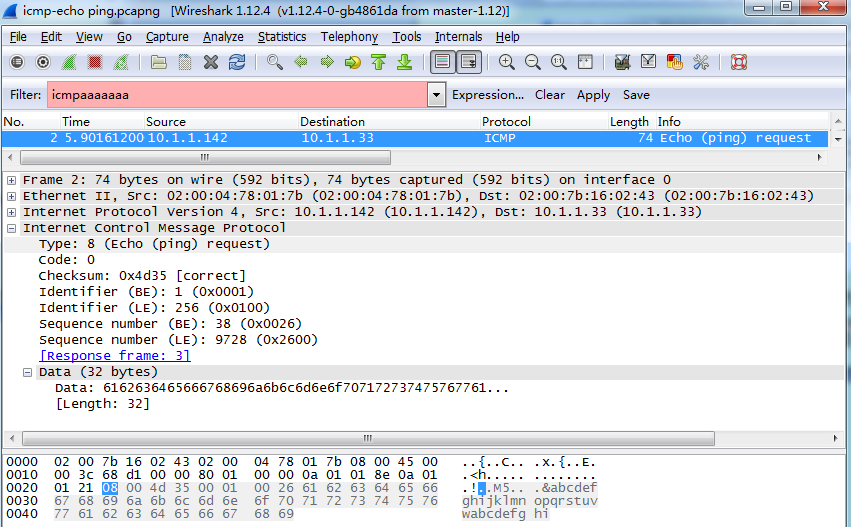Open the Telephony menu
Image resolution: width=851 pixels, height=527 pixels.
[349, 37]
